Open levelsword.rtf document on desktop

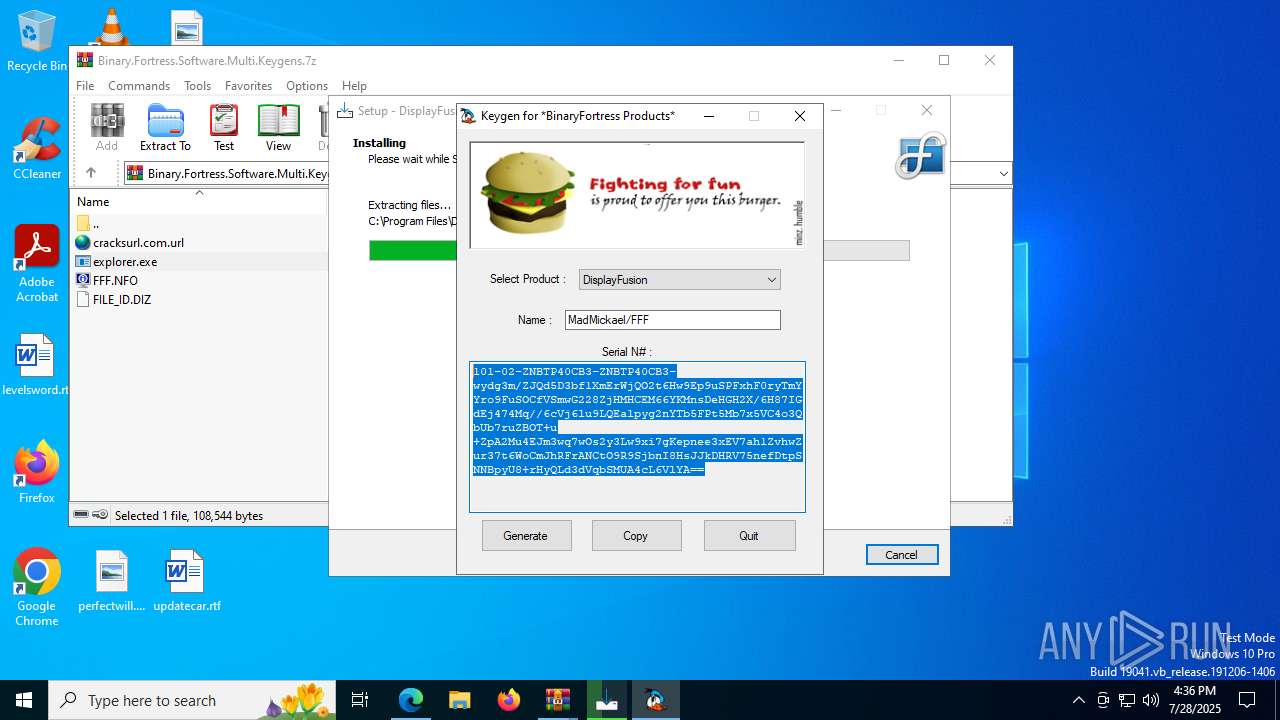point(35,365)
